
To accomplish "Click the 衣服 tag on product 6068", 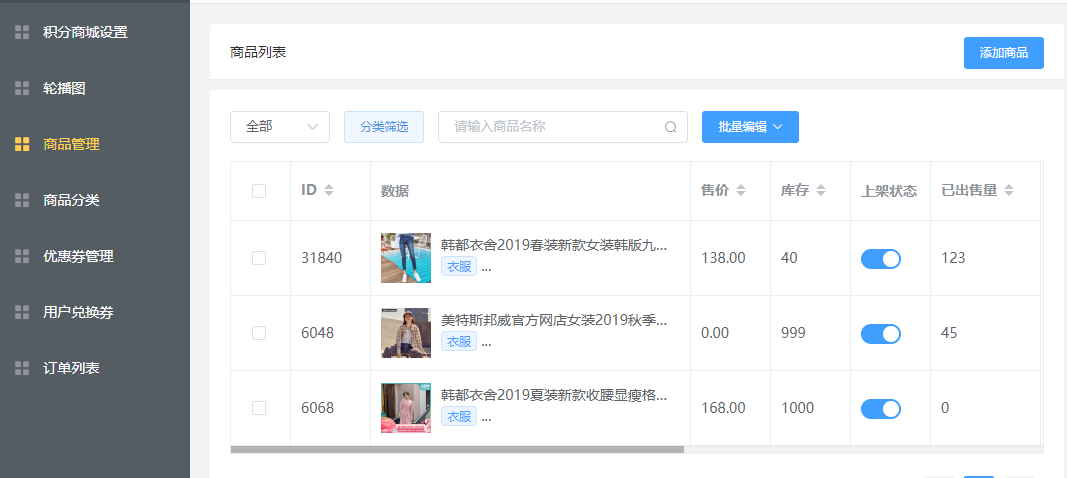I will coord(459,417).
